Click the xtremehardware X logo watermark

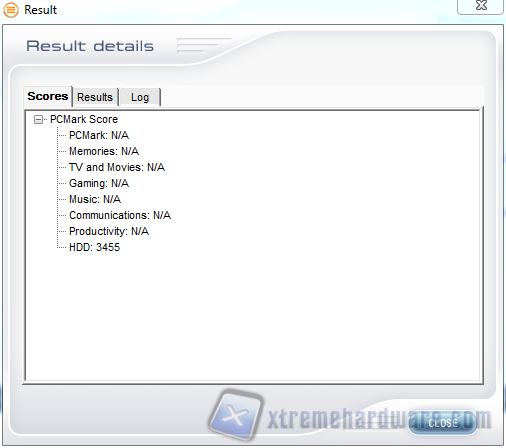[236, 415]
